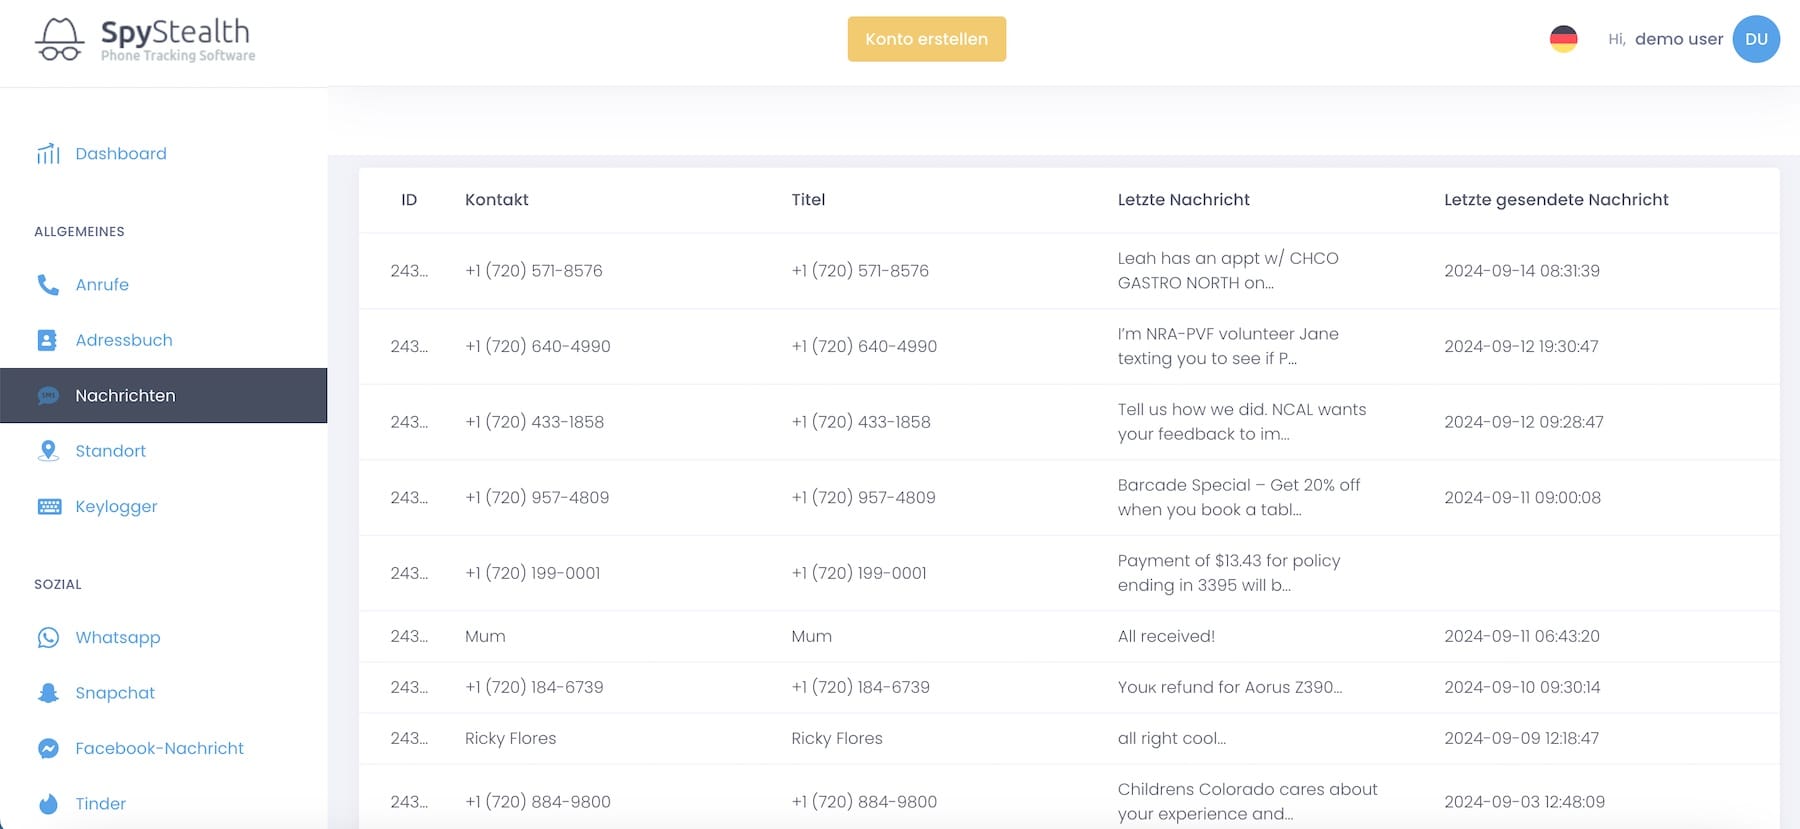Open the Anrufe section
1800x829 pixels.
[102, 284]
